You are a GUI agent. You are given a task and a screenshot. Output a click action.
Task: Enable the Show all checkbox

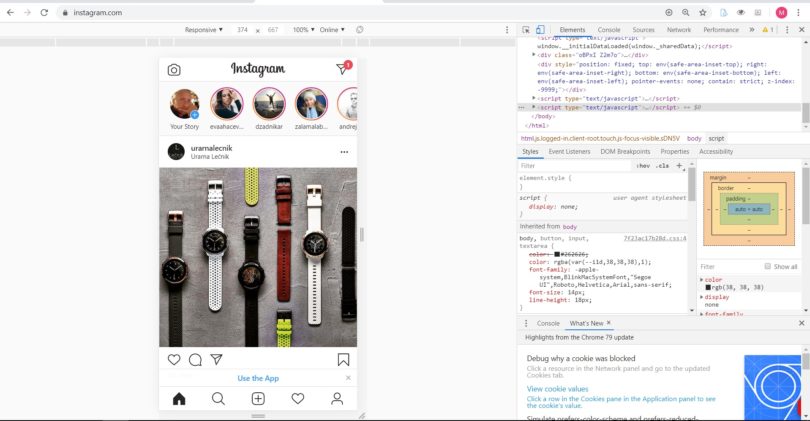click(767, 267)
